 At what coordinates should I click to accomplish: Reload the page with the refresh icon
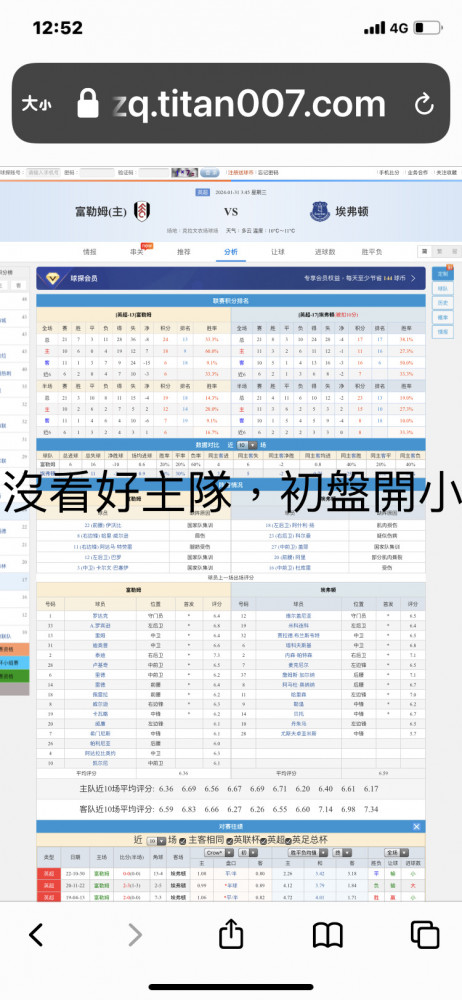(424, 104)
